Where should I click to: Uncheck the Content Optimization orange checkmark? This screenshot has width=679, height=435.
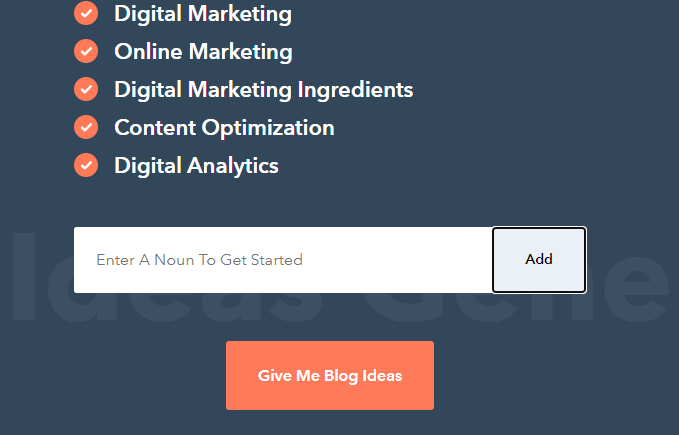tap(86, 127)
